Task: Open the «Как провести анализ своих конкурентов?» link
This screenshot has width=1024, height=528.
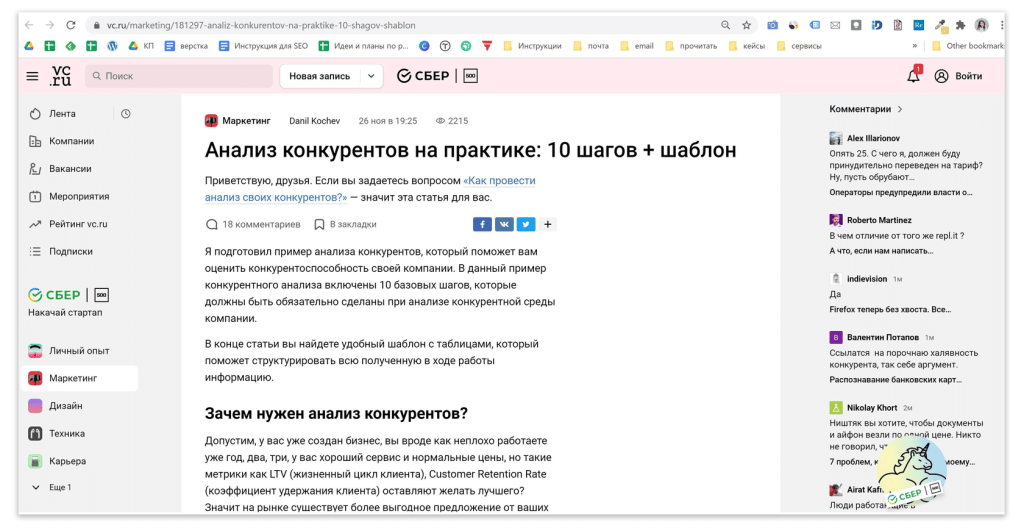Action: (x=370, y=189)
